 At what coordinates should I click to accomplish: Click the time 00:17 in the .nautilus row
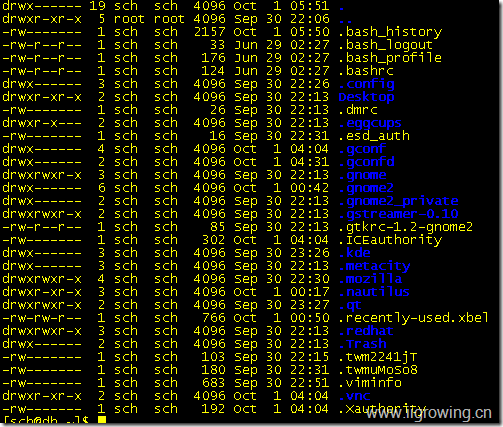(310, 292)
